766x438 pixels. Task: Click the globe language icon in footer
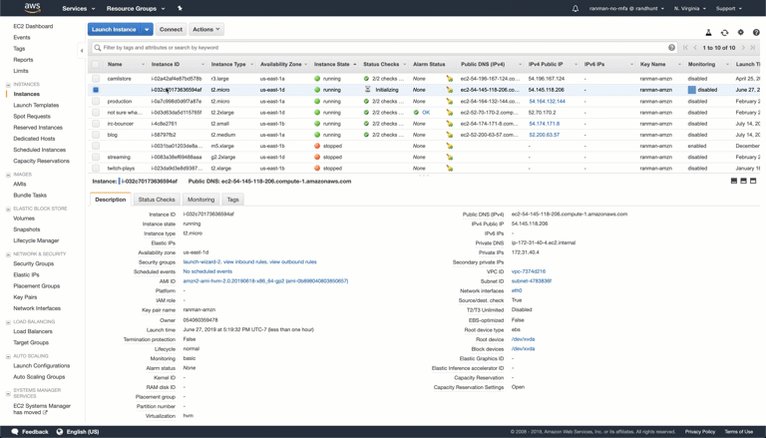point(60,432)
